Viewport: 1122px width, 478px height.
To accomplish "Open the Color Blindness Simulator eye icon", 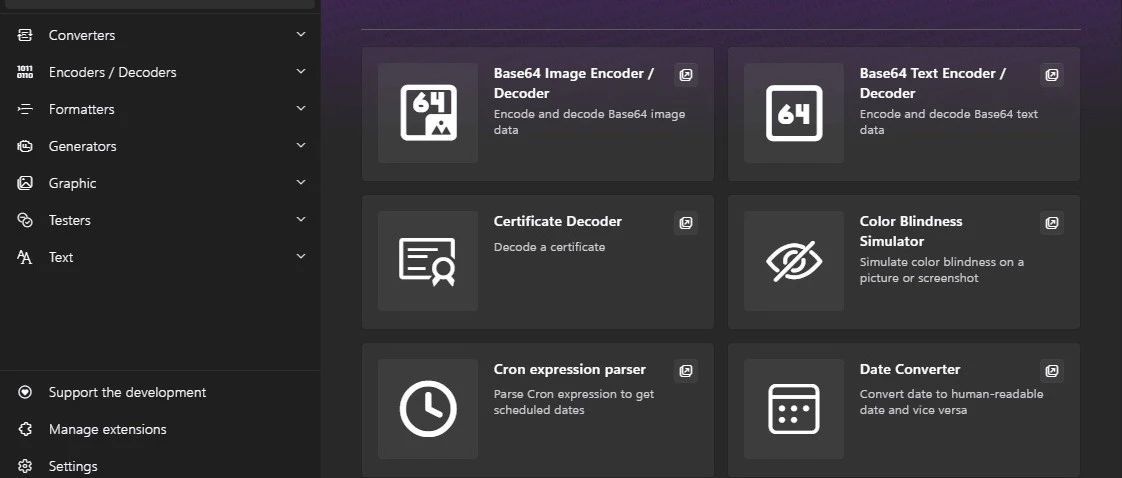I will (794, 261).
